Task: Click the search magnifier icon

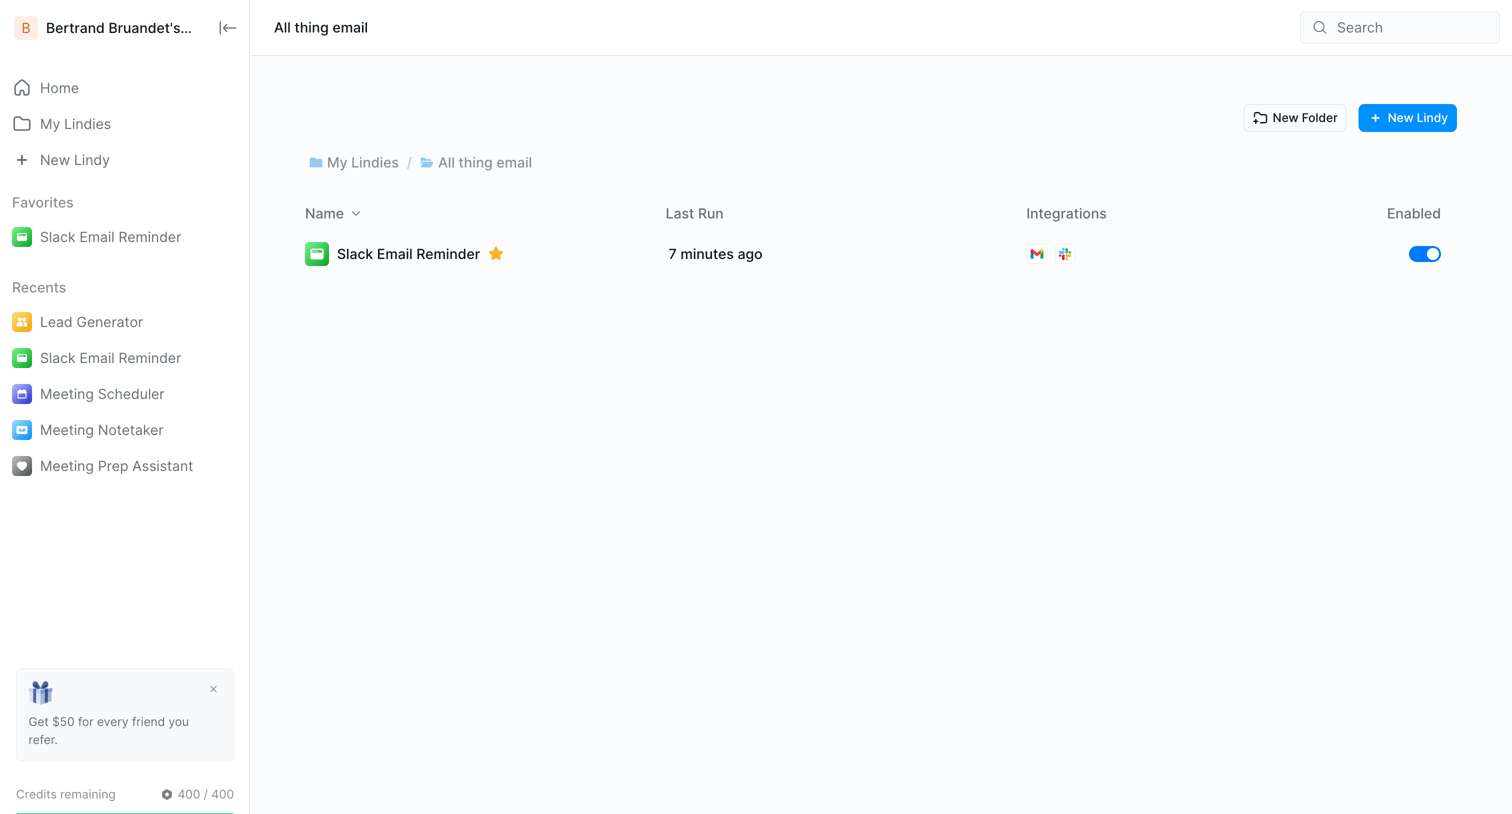Action: click(x=1320, y=28)
